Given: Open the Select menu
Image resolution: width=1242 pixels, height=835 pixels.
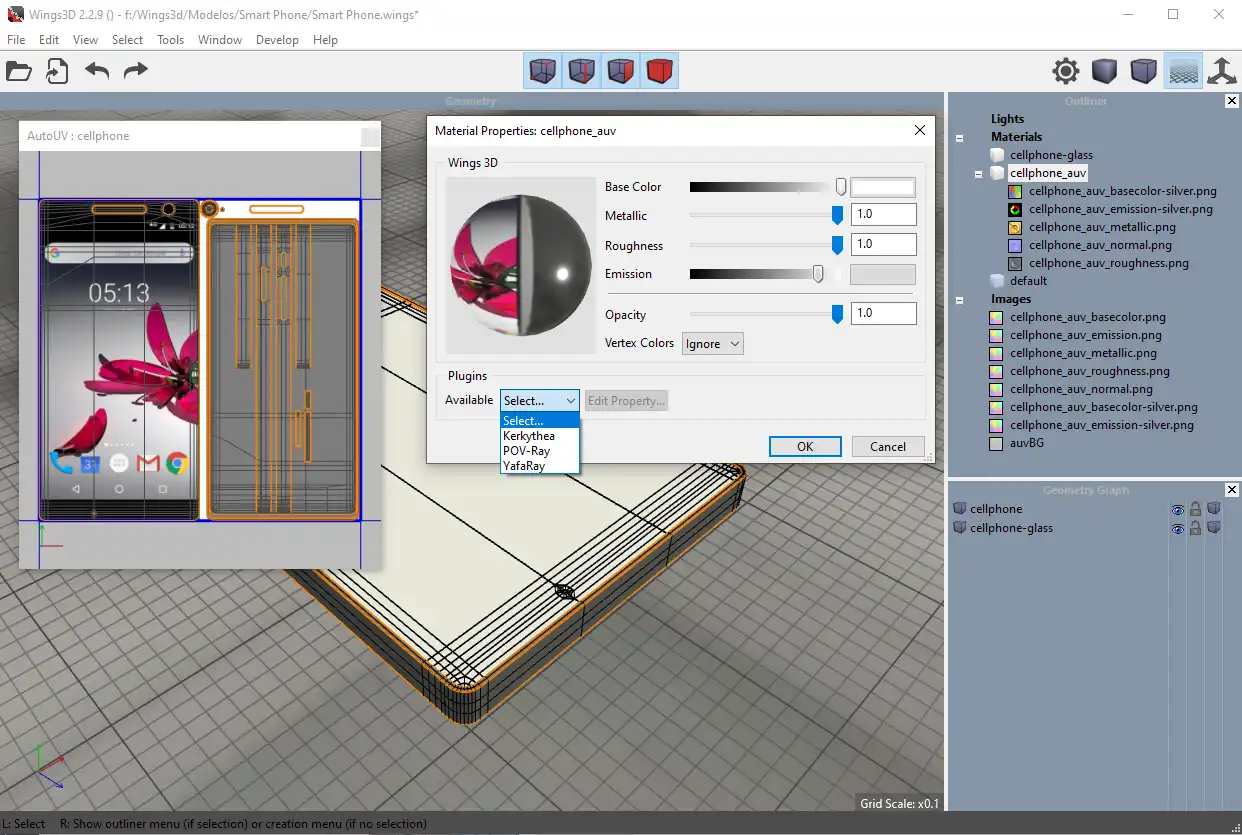Looking at the screenshot, I should click(127, 40).
